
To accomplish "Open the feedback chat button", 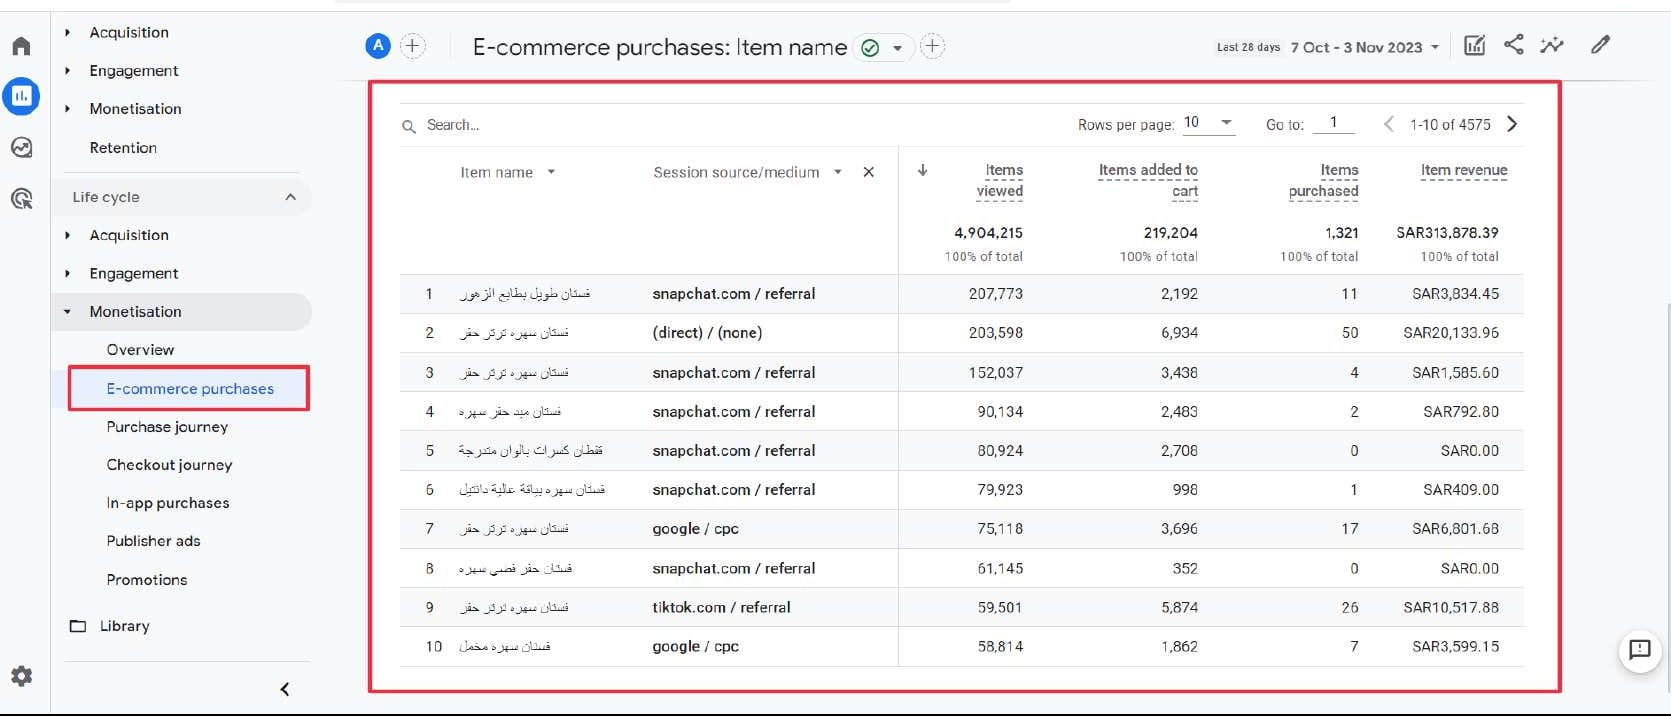I will [x=1640, y=651].
